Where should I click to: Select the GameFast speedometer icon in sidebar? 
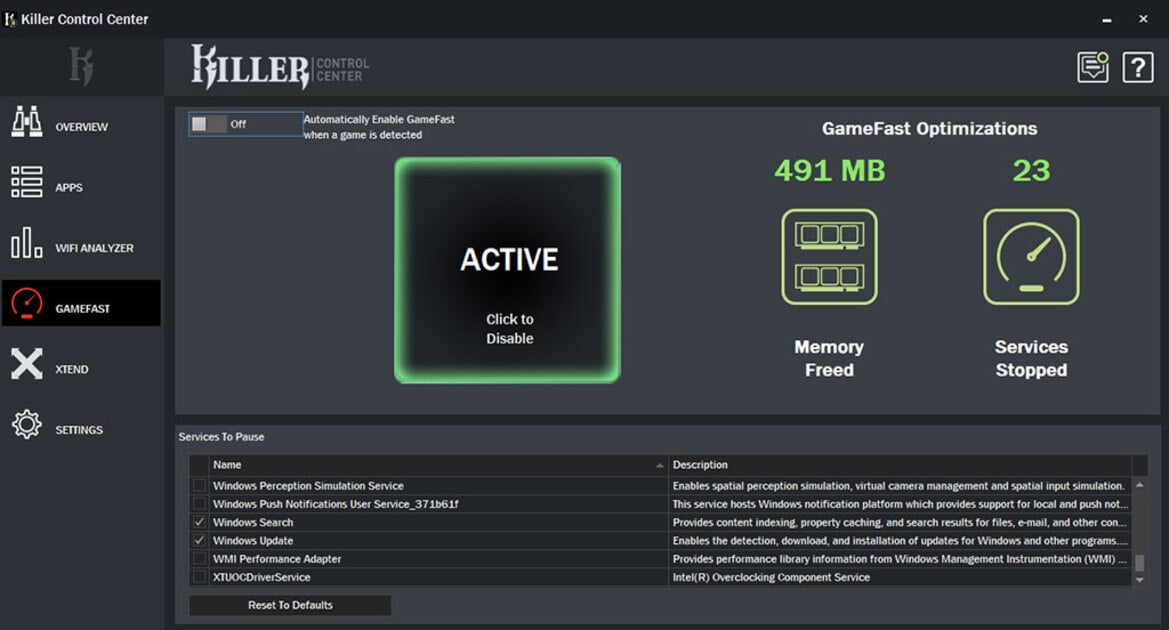[27, 303]
